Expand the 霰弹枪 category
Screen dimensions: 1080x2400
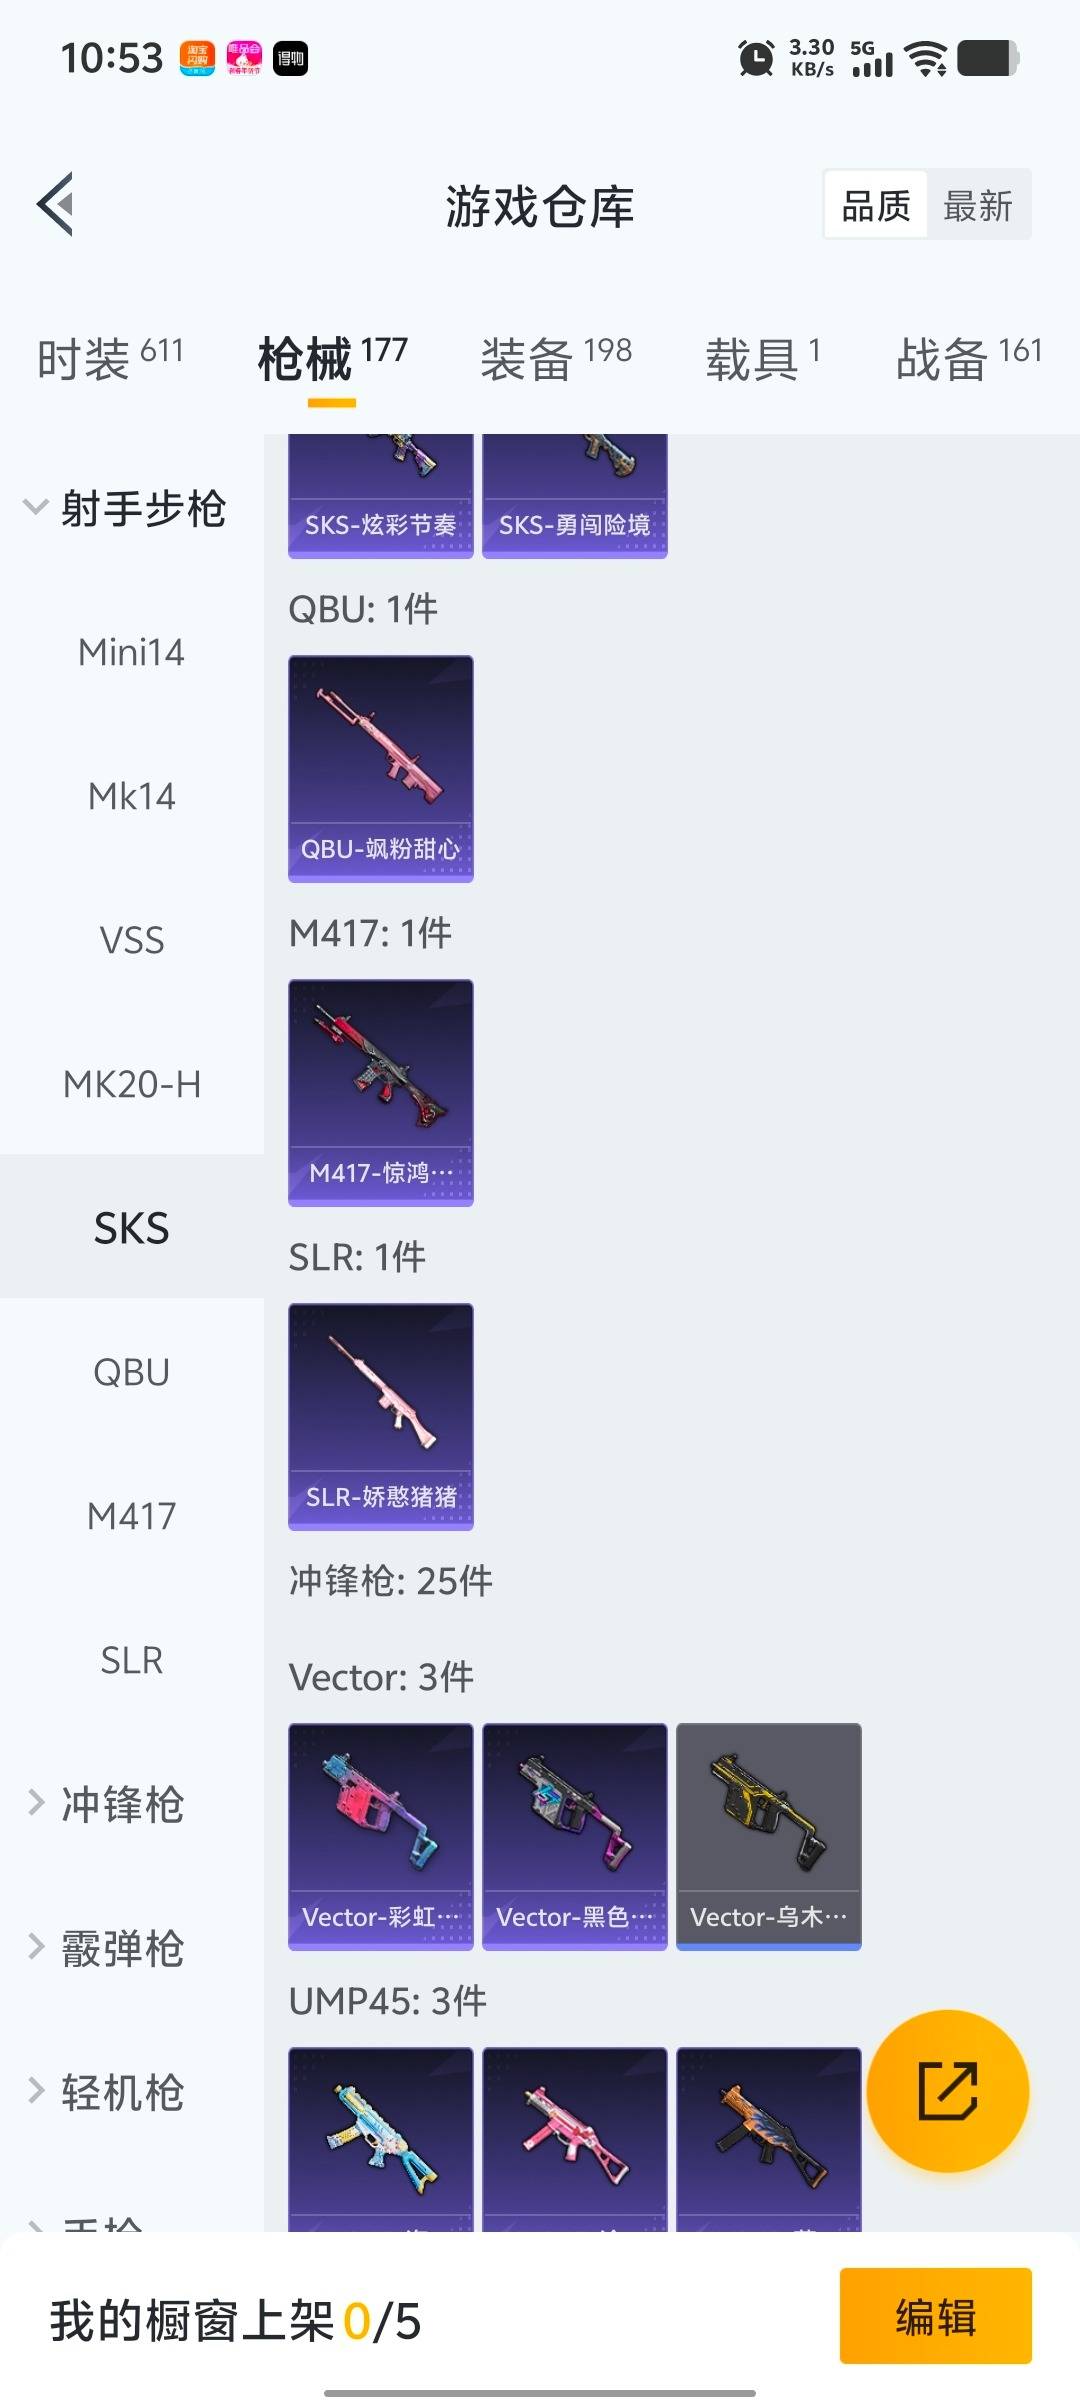click(106, 1948)
